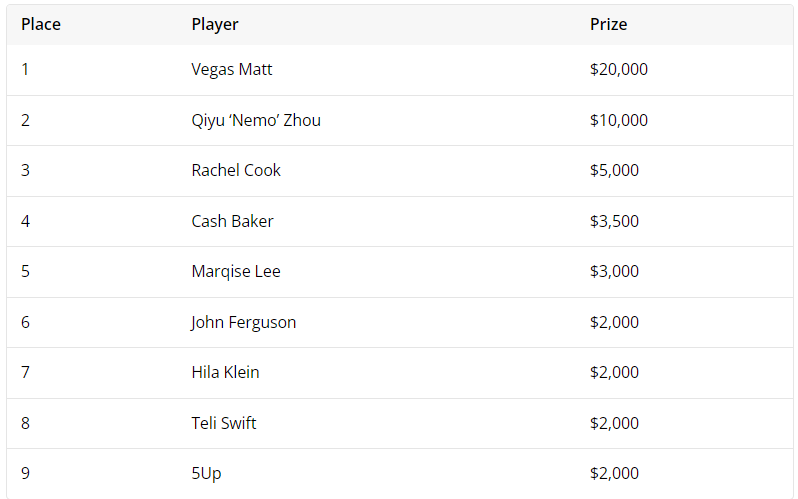Image resolution: width=798 pixels, height=499 pixels.
Task: Click the $10,000 prize value
Action: tap(618, 120)
